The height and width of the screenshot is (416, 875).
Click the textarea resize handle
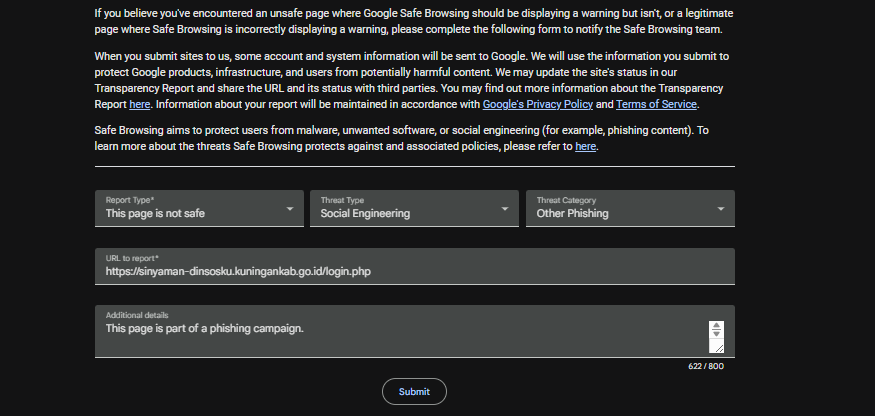tap(716, 346)
